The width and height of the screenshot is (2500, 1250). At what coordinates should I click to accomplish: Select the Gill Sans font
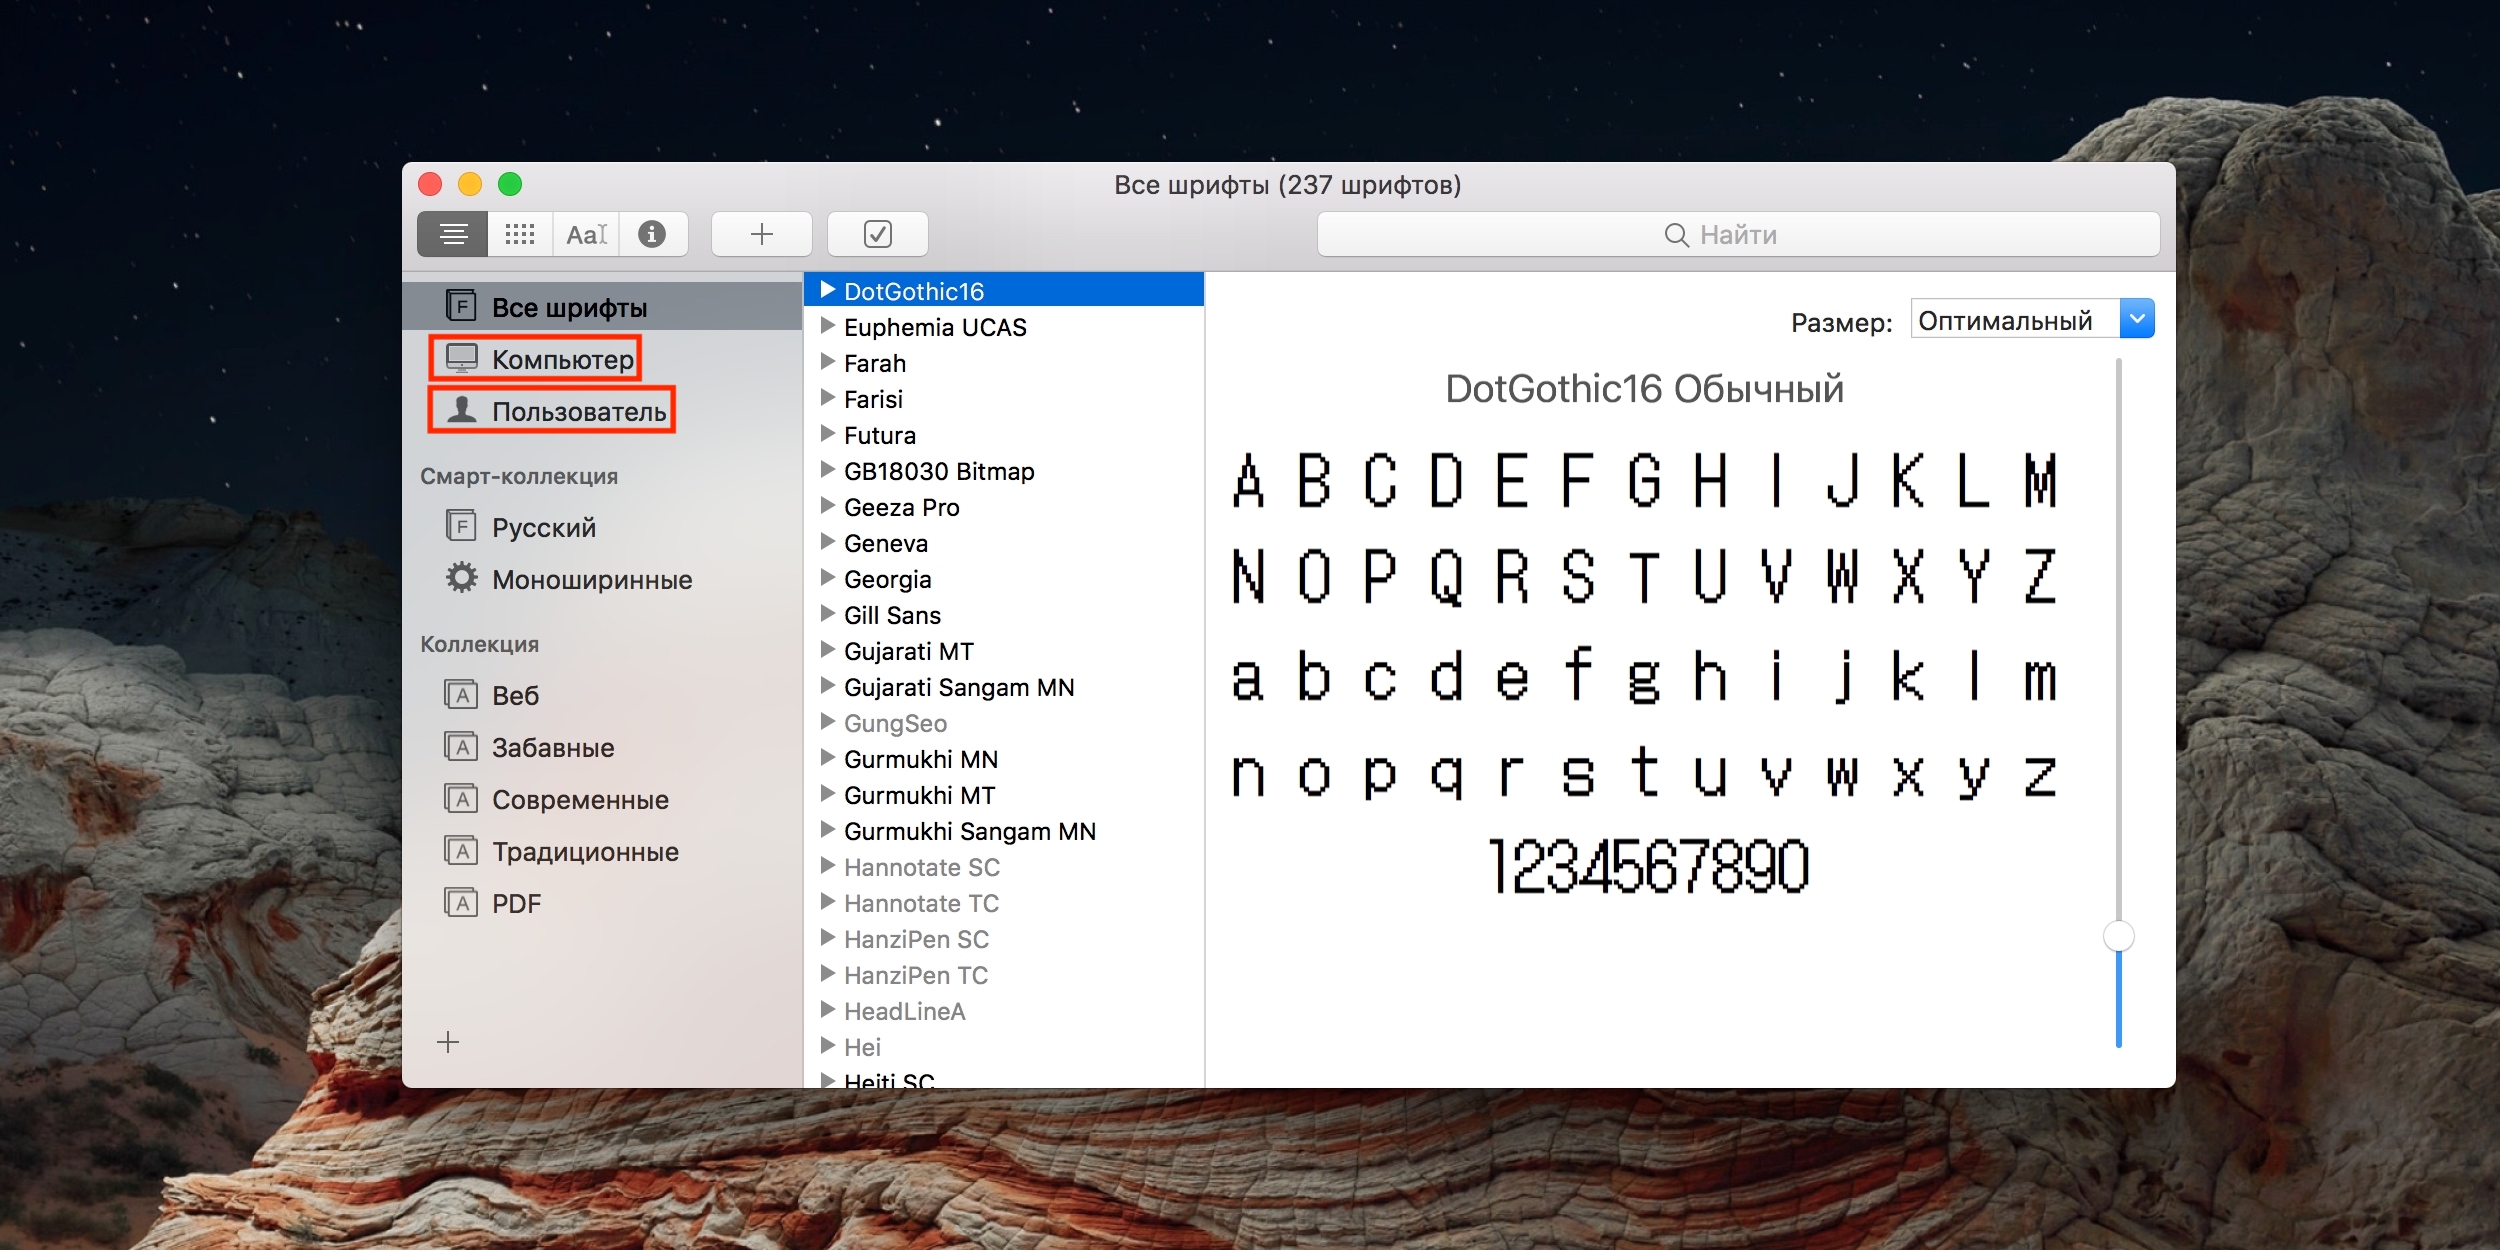[x=1004, y=615]
